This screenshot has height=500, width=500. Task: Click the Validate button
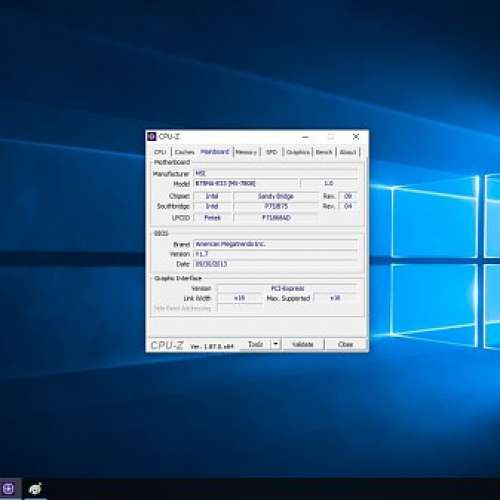pos(303,344)
